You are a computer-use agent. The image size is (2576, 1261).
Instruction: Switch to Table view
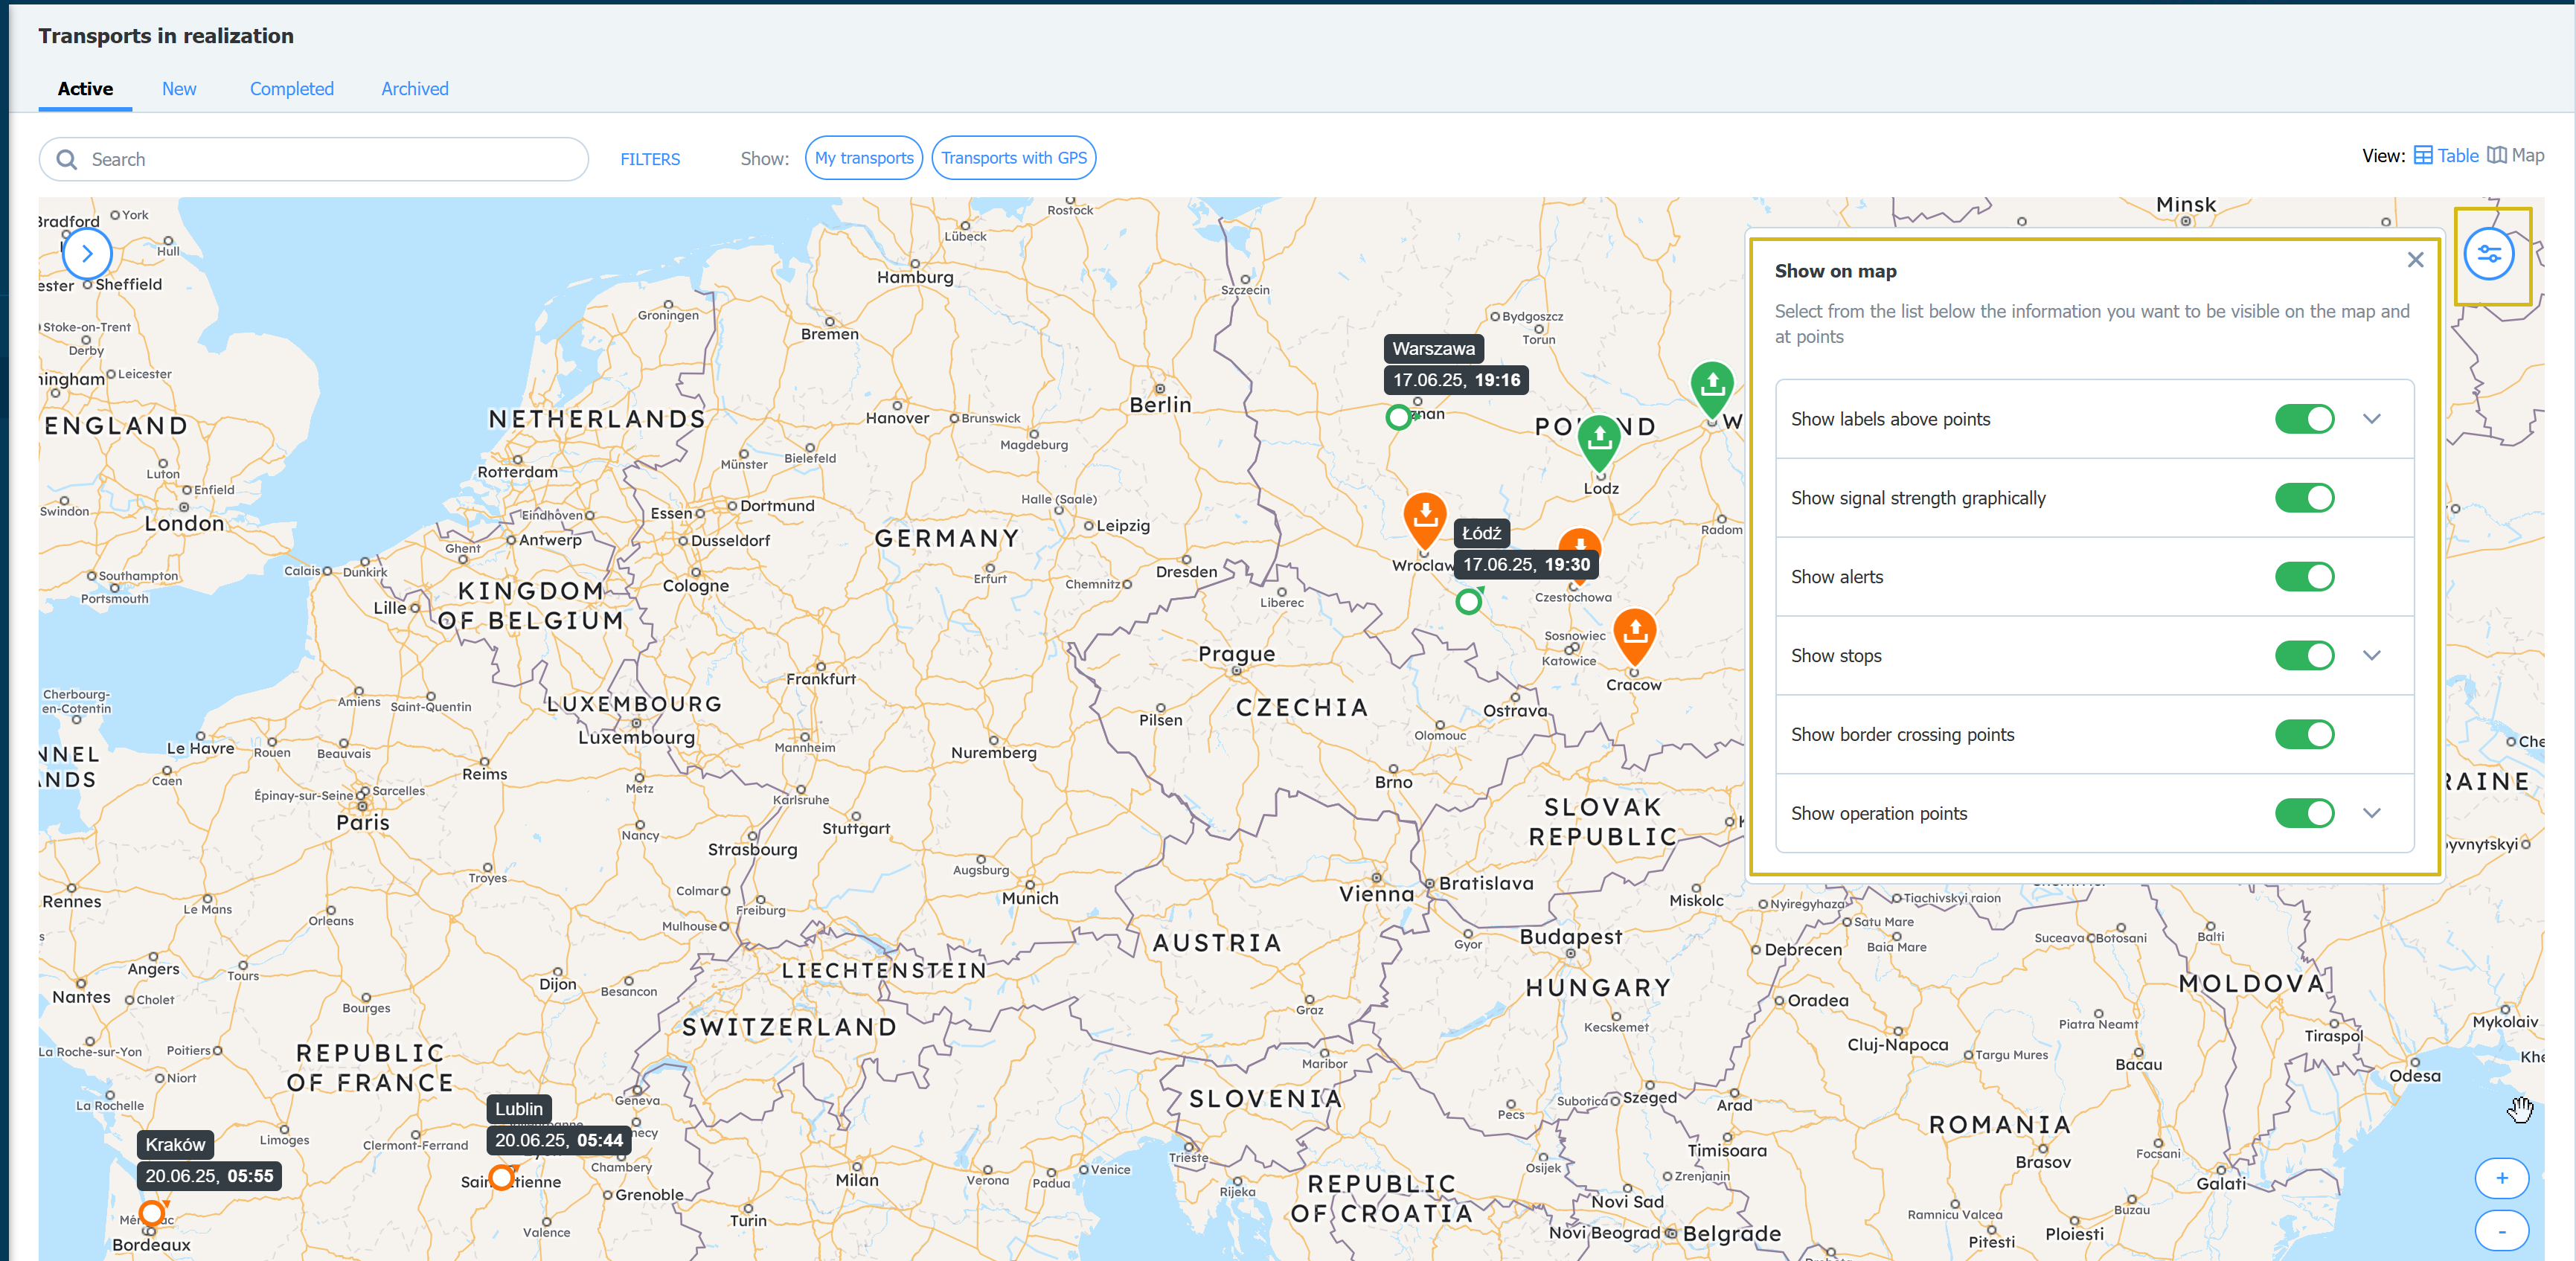[x=2446, y=155]
